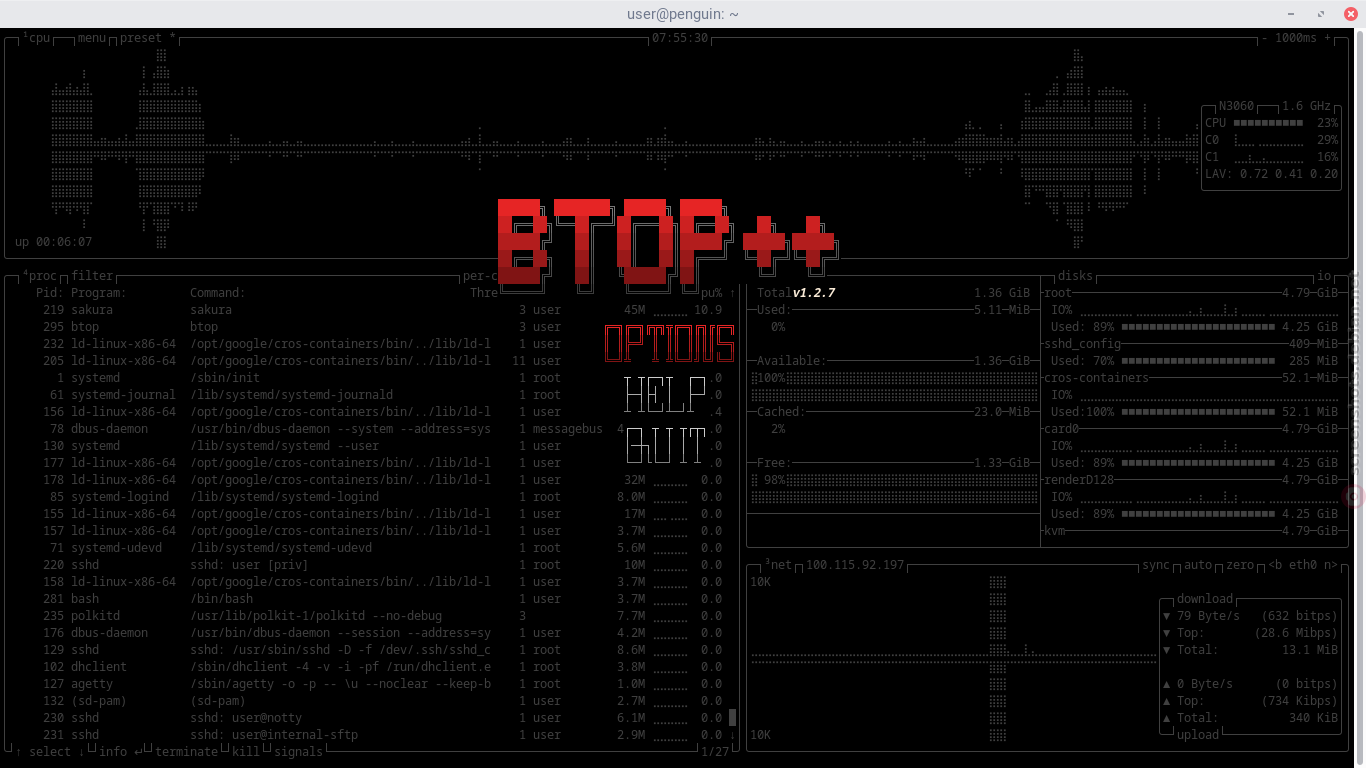
Task: Select process row 85 systemd-logind
Action: (x=366, y=497)
